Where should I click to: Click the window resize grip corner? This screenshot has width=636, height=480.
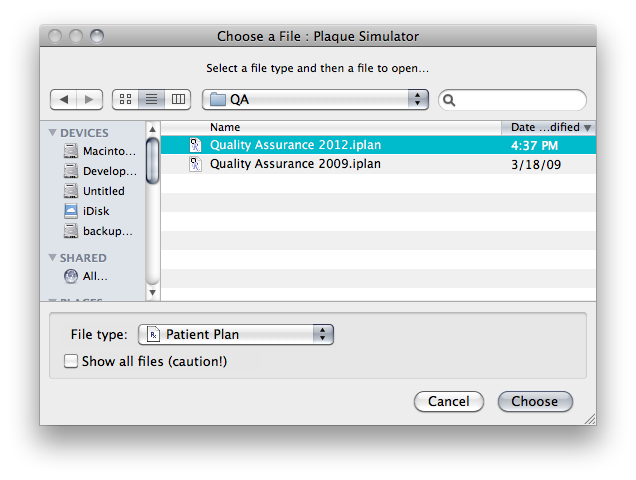coord(590,419)
